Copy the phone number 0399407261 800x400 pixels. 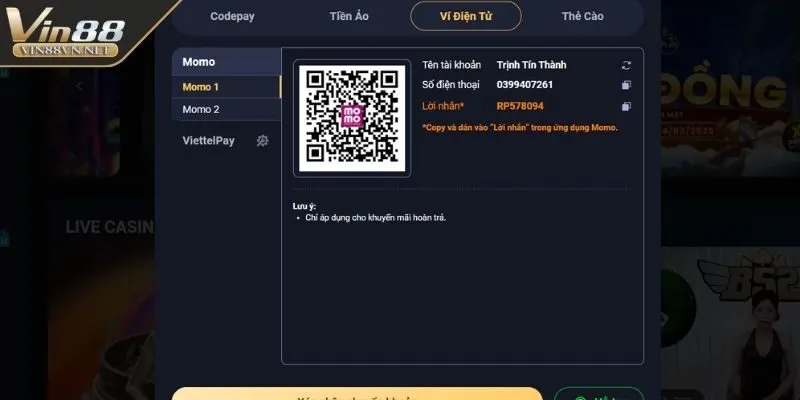point(626,85)
